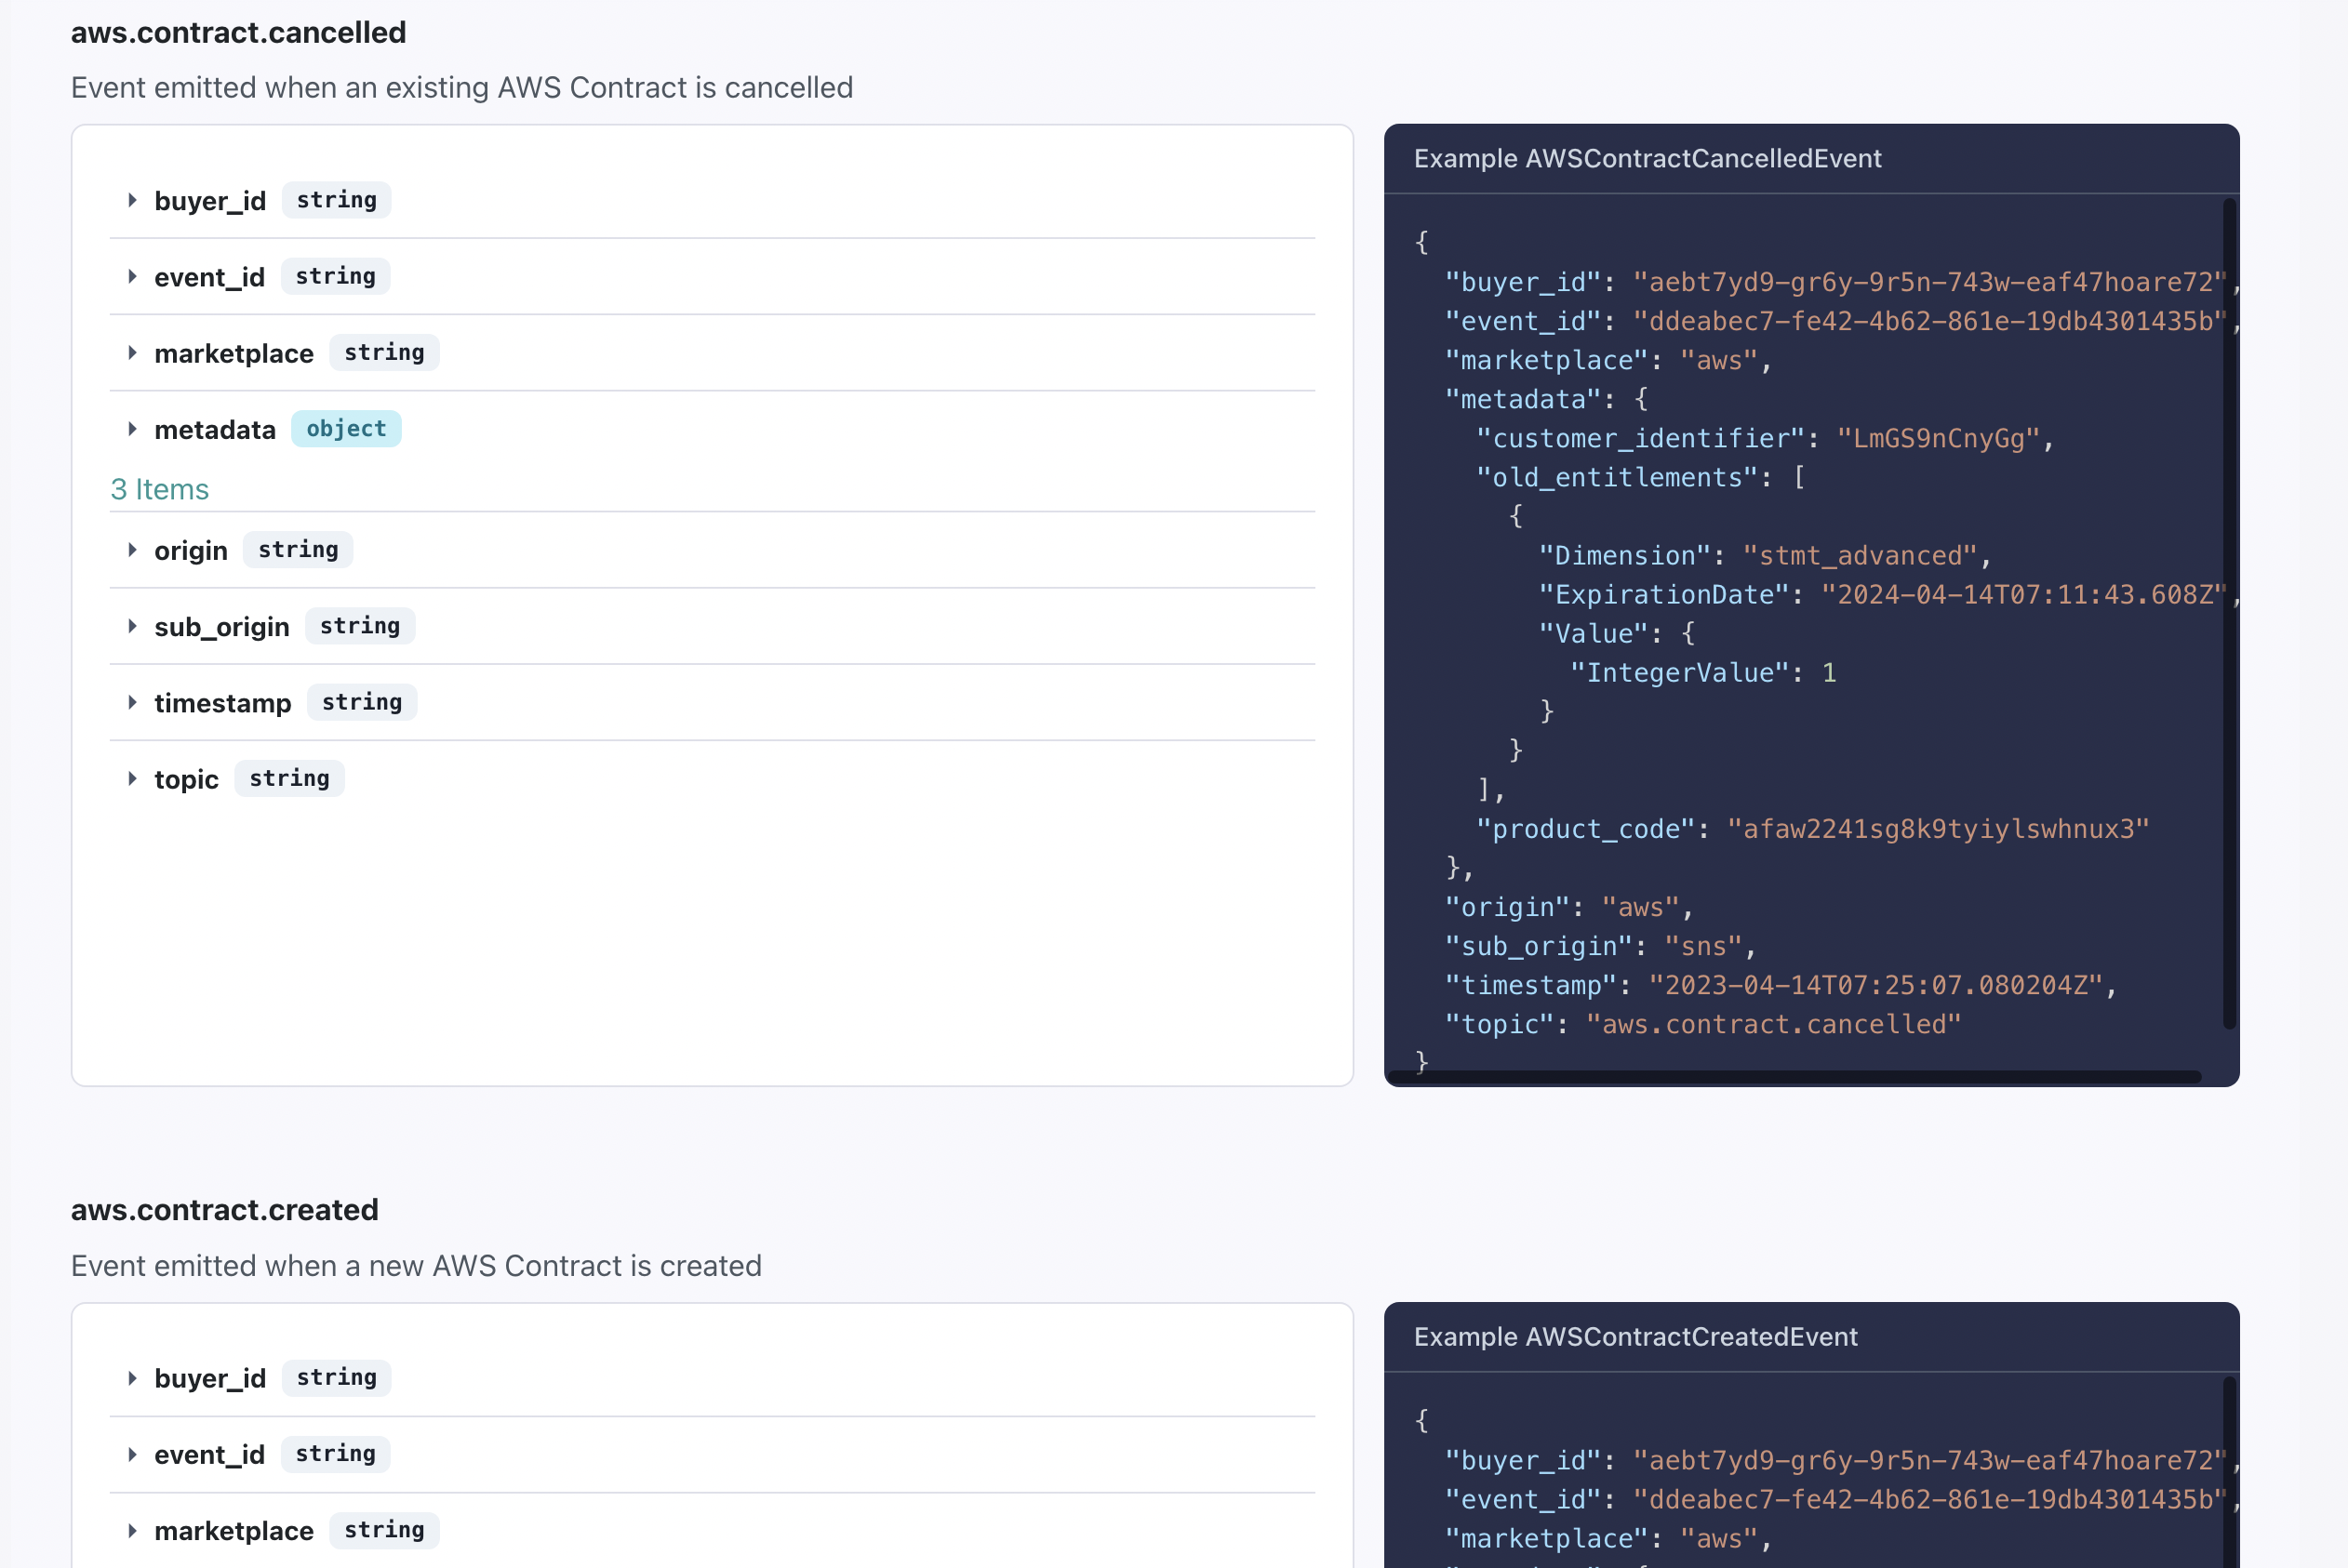Expand the origin field
Viewport: 2348px width, 1568px height.
[x=132, y=550]
